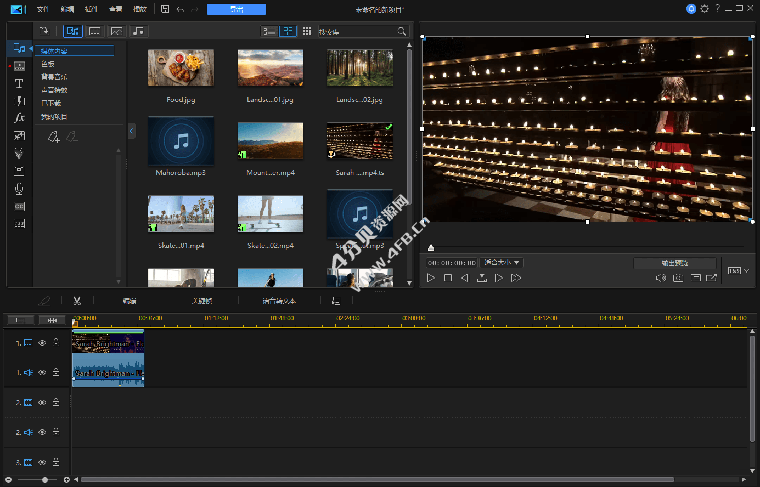
Task: Click the import media icon in library toolbar
Action: point(44,31)
